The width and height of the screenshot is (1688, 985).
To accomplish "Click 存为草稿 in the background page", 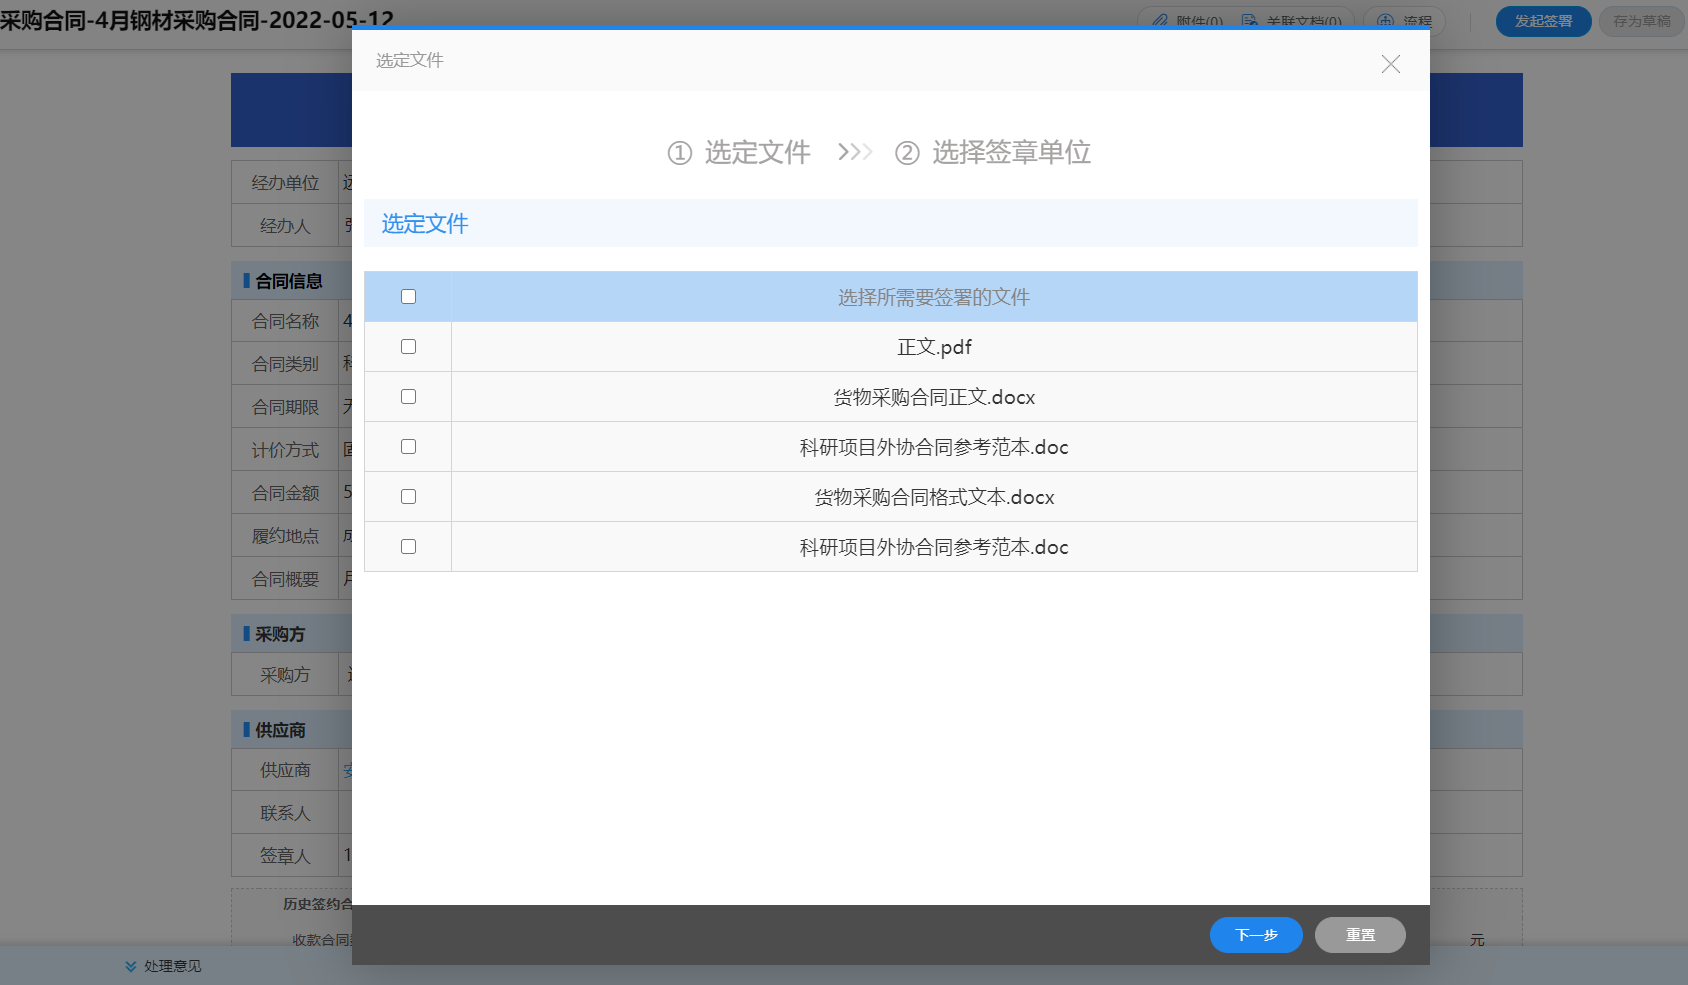I will [x=1642, y=21].
